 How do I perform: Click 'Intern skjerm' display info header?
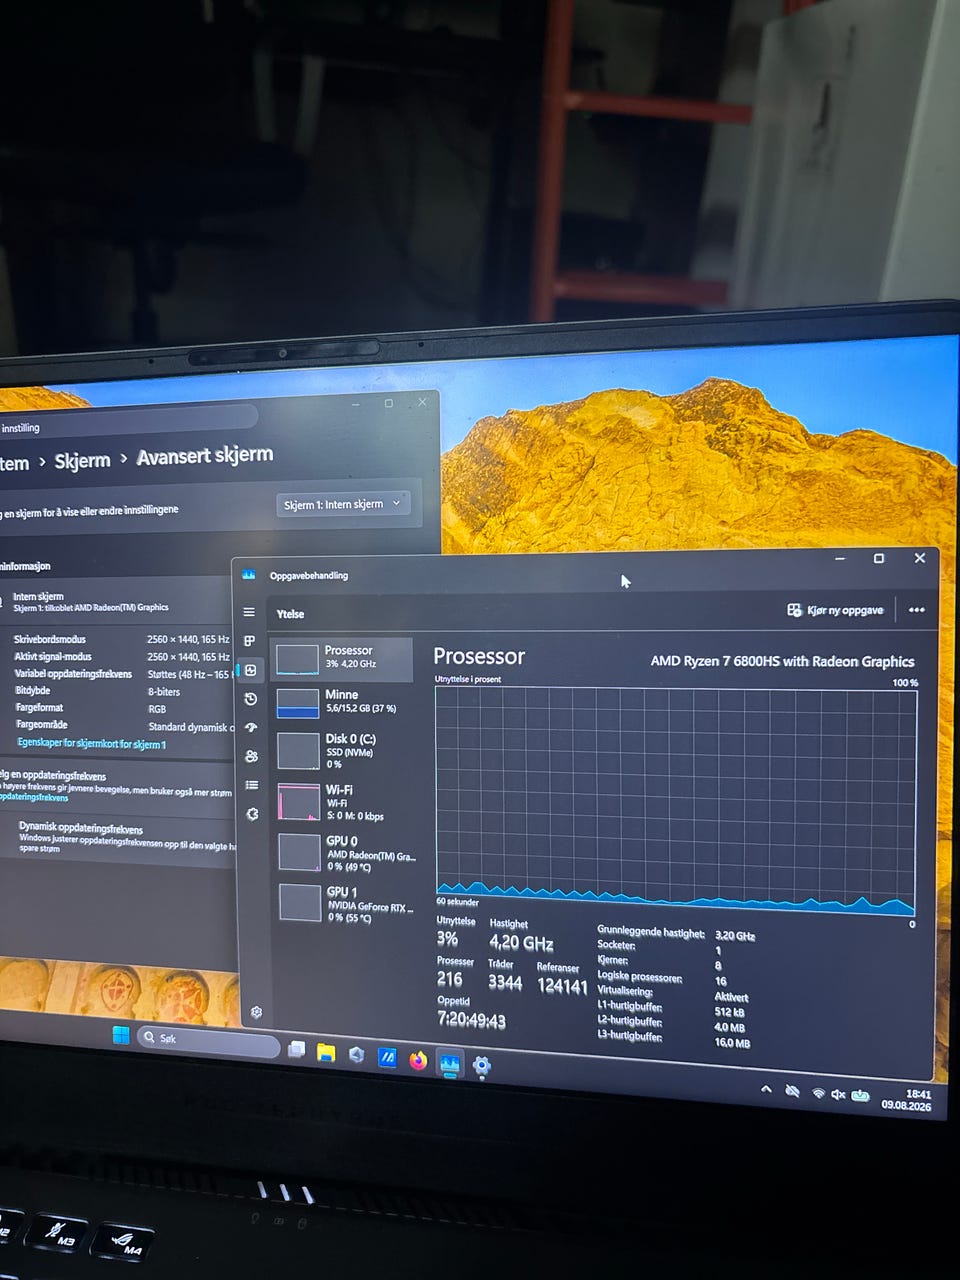[90, 601]
